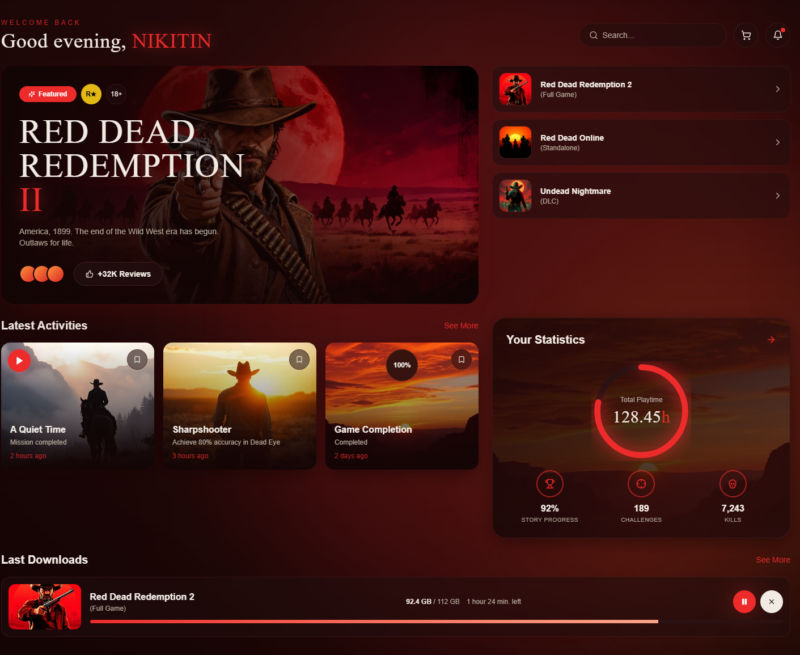
Task: Click the yellow Rockstar R★ badge
Action: click(91, 94)
